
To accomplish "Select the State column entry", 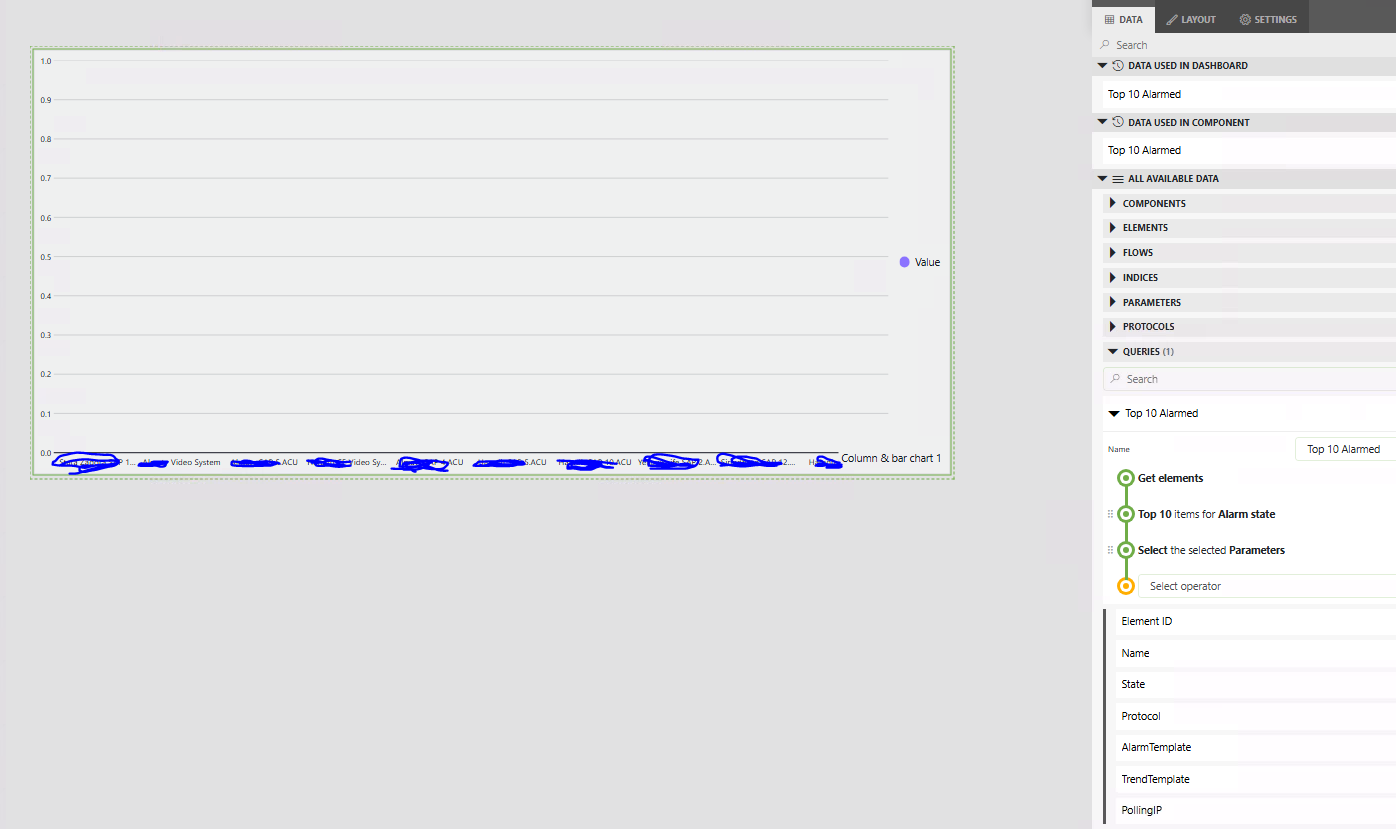I will pyautogui.click(x=1256, y=684).
